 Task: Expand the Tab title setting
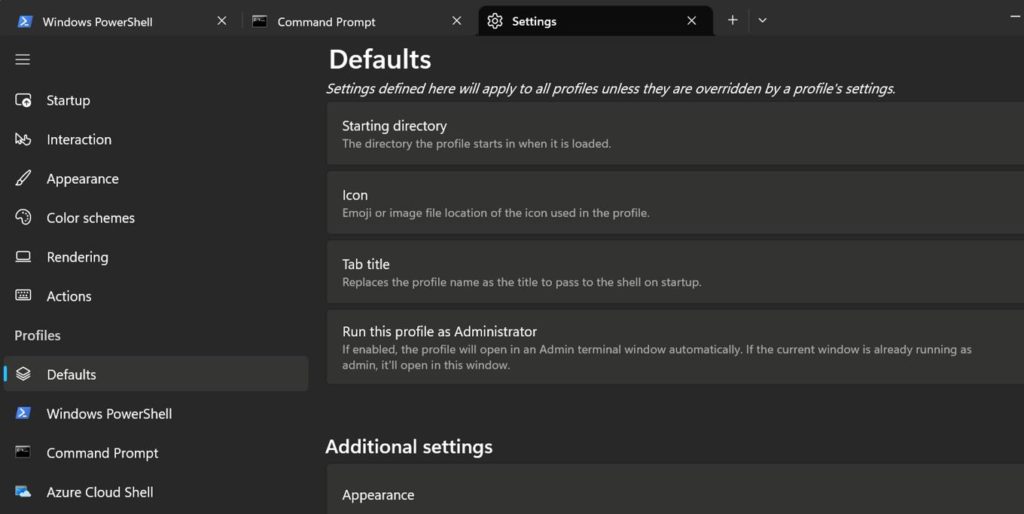pyautogui.click(x=675, y=272)
